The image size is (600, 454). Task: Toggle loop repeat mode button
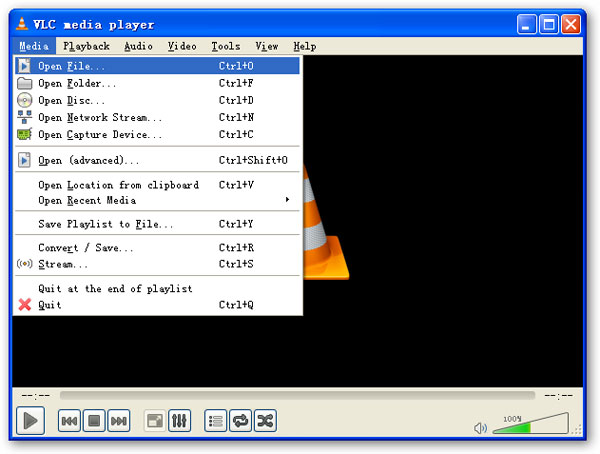click(x=240, y=421)
